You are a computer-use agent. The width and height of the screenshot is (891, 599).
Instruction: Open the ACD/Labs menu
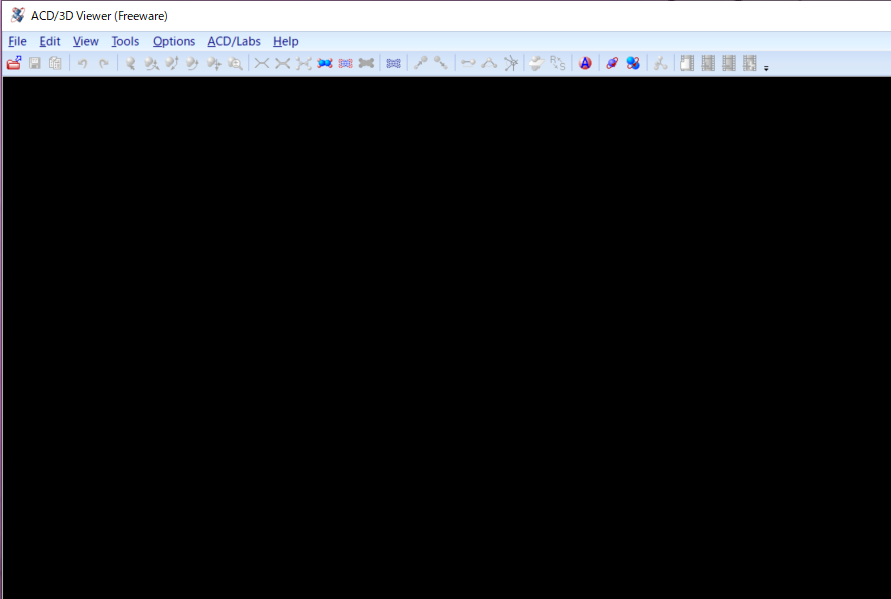(x=234, y=41)
